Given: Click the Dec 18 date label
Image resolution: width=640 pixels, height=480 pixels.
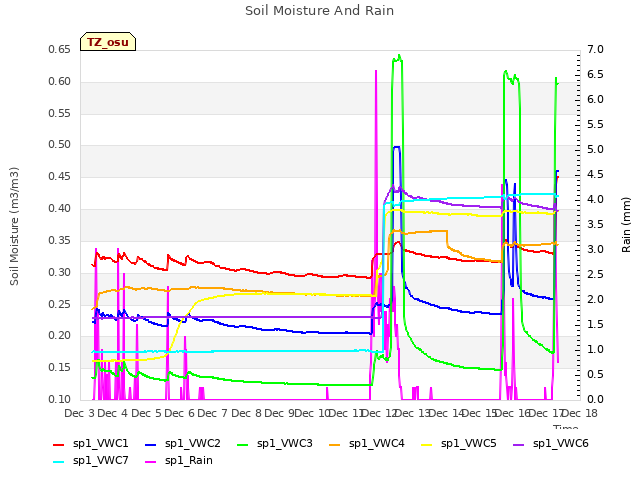Looking at the screenshot, I should [x=580, y=413].
